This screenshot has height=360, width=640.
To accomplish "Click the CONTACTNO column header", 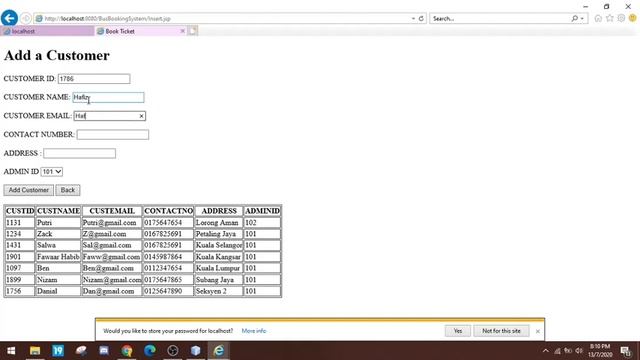I will tap(168, 211).
